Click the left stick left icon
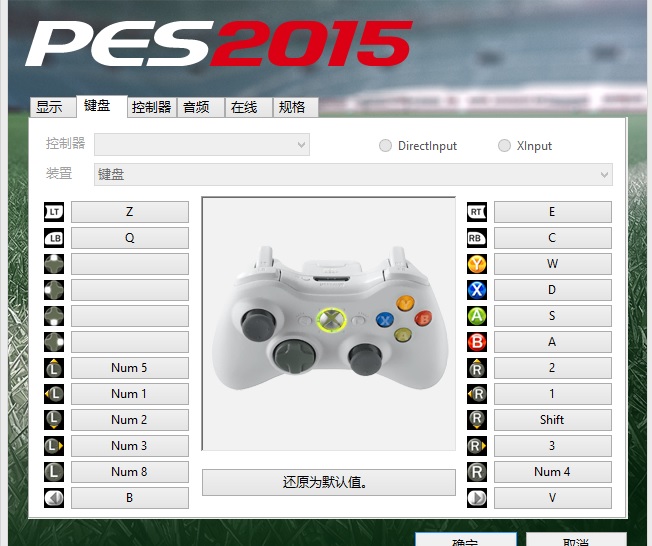The image size is (652, 546). (x=54, y=394)
